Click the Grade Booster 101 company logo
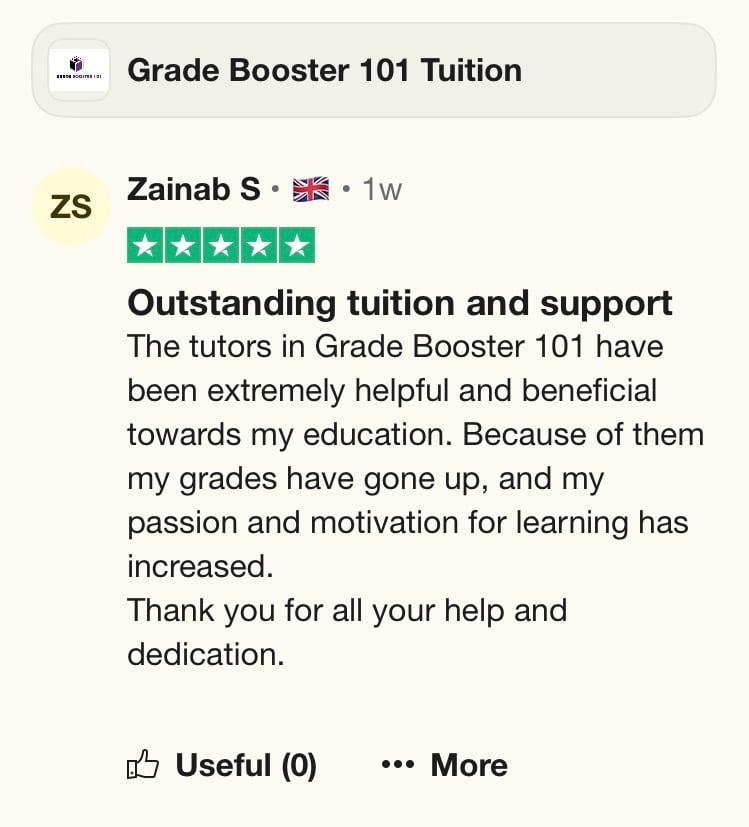This screenshot has height=827, width=749. [x=79, y=70]
